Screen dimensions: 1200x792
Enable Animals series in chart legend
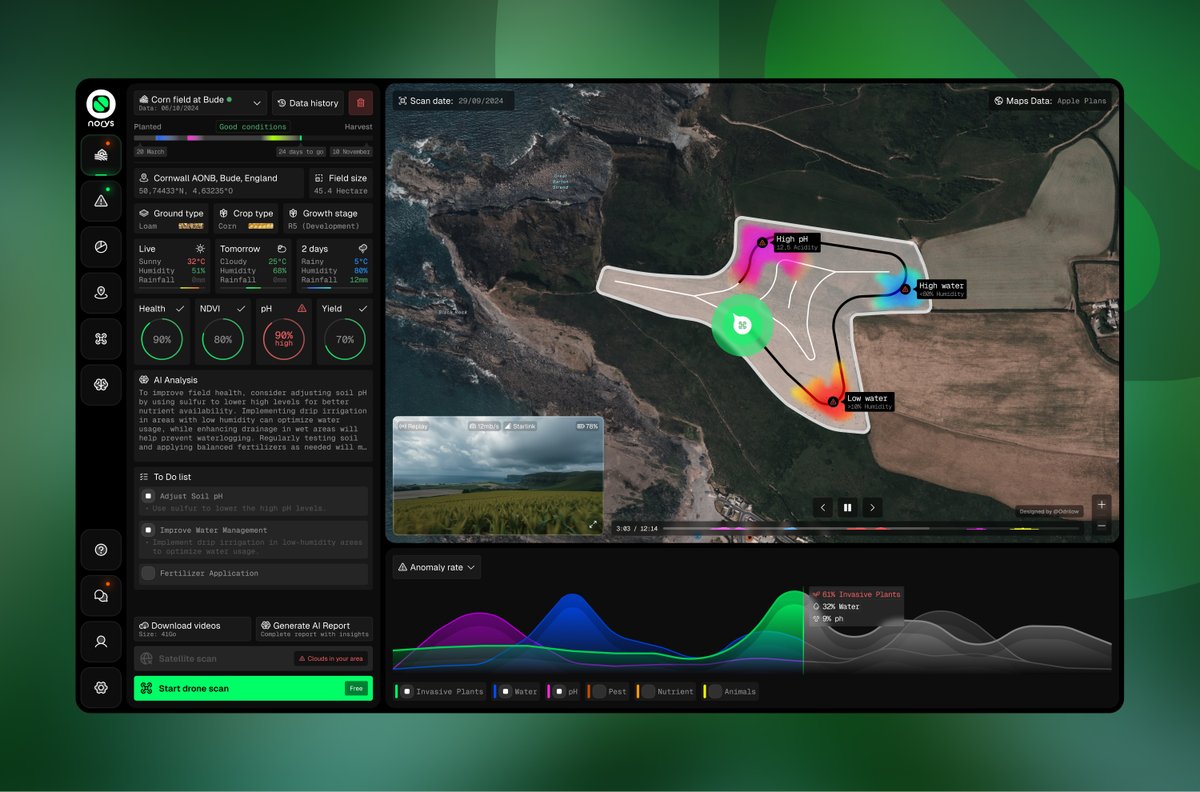pyautogui.click(x=715, y=691)
